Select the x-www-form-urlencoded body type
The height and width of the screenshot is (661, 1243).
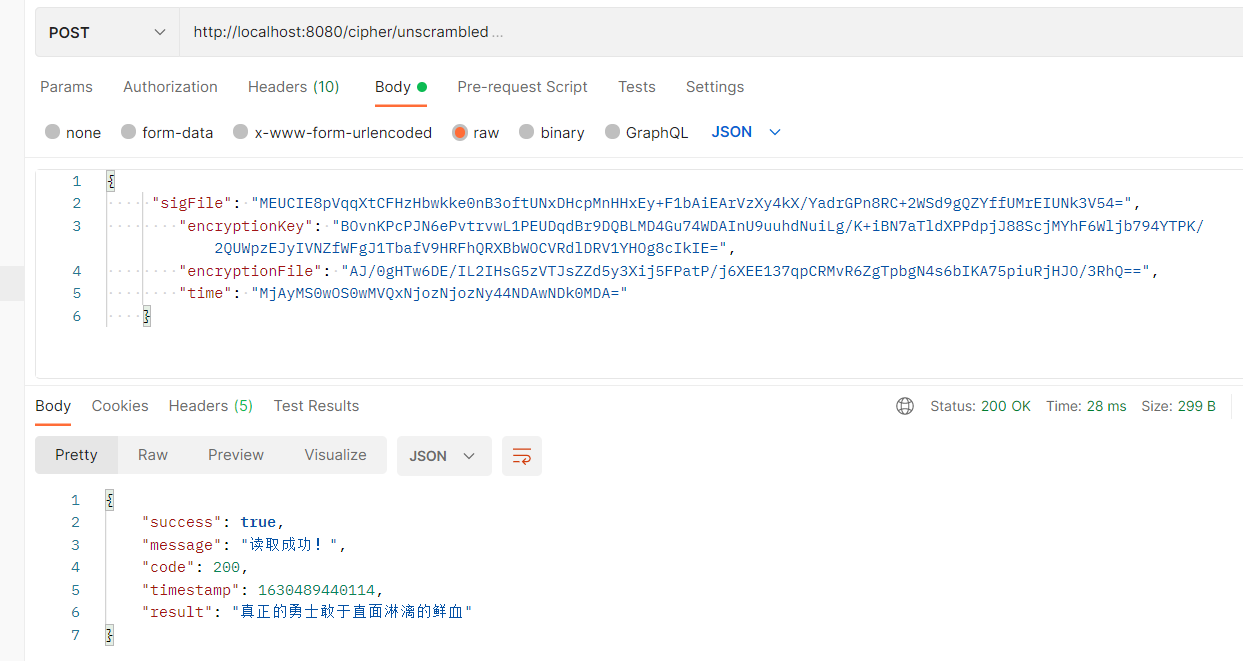[240, 131]
